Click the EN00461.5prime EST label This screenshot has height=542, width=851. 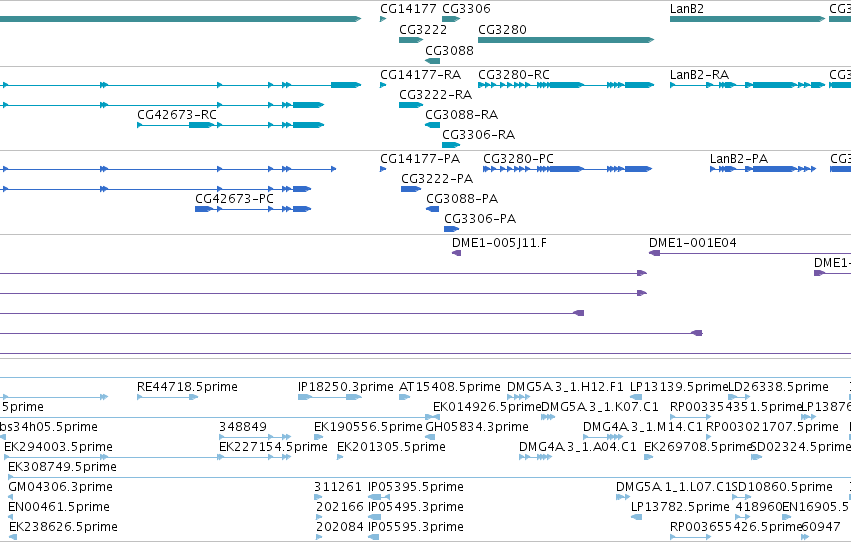tap(59, 507)
